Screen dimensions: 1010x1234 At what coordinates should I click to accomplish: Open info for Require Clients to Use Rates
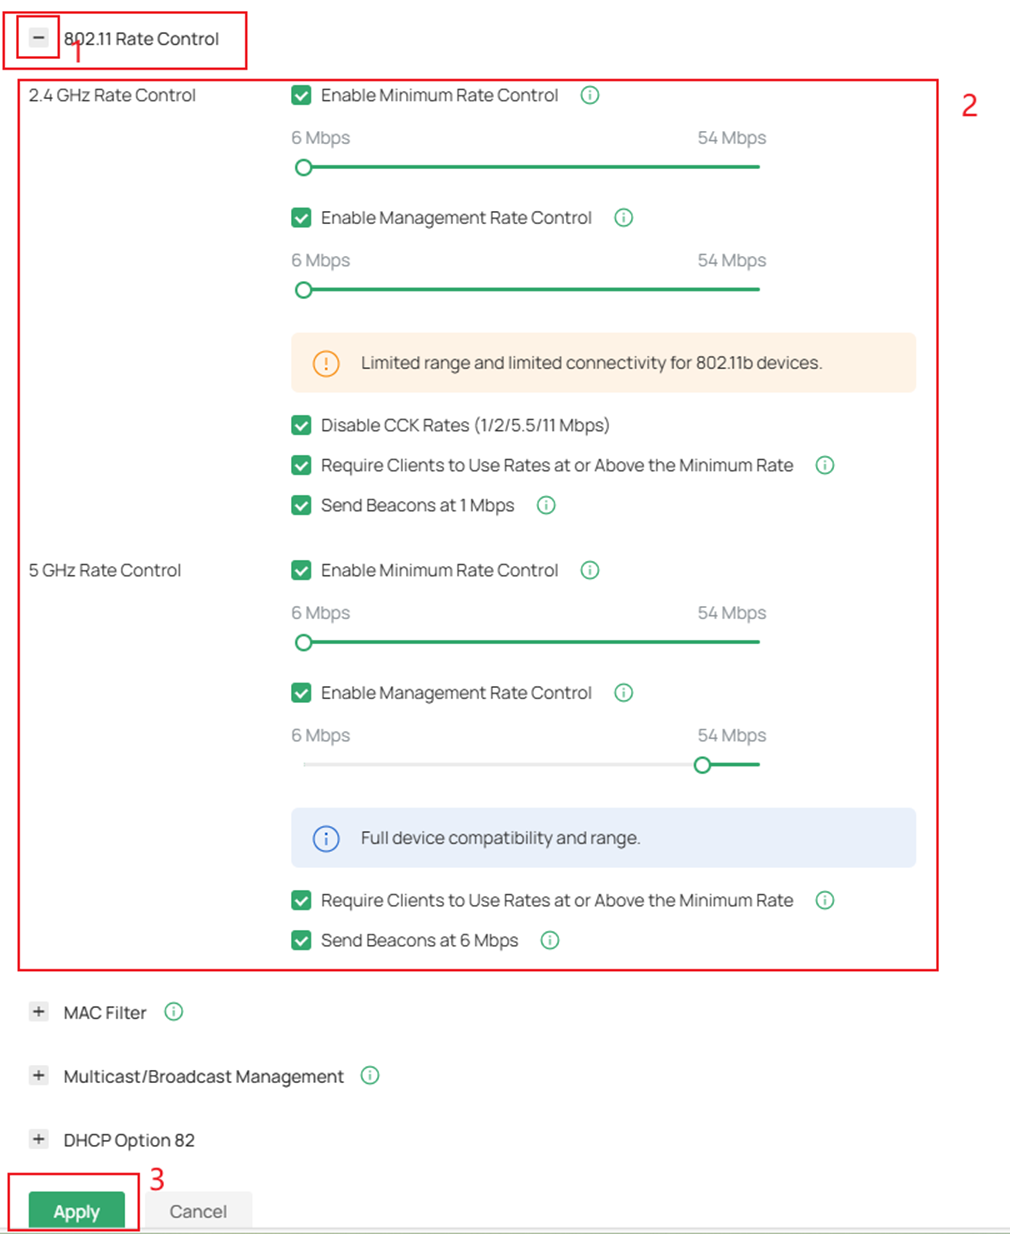(x=824, y=465)
